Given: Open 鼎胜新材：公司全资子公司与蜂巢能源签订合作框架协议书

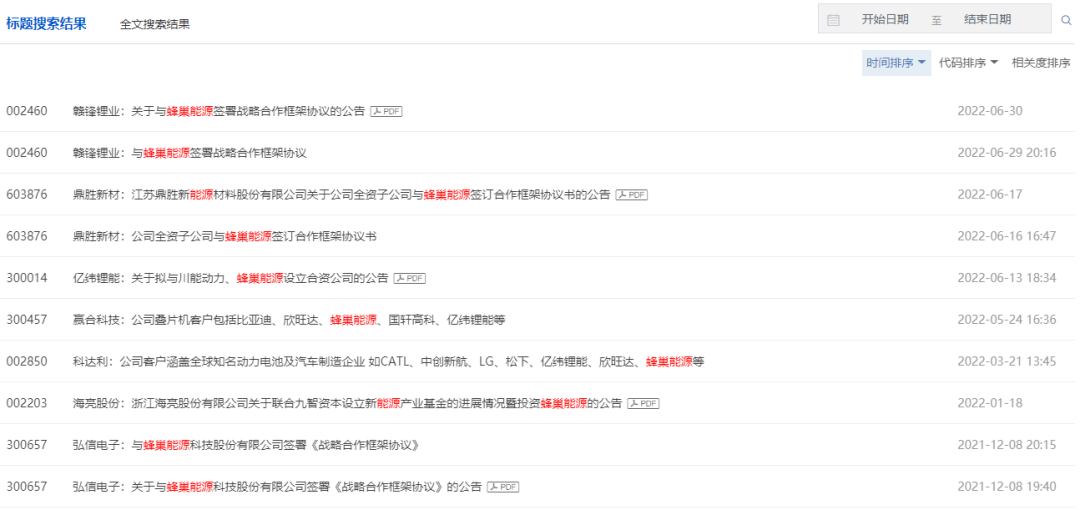Looking at the screenshot, I should (x=225, y=236).
